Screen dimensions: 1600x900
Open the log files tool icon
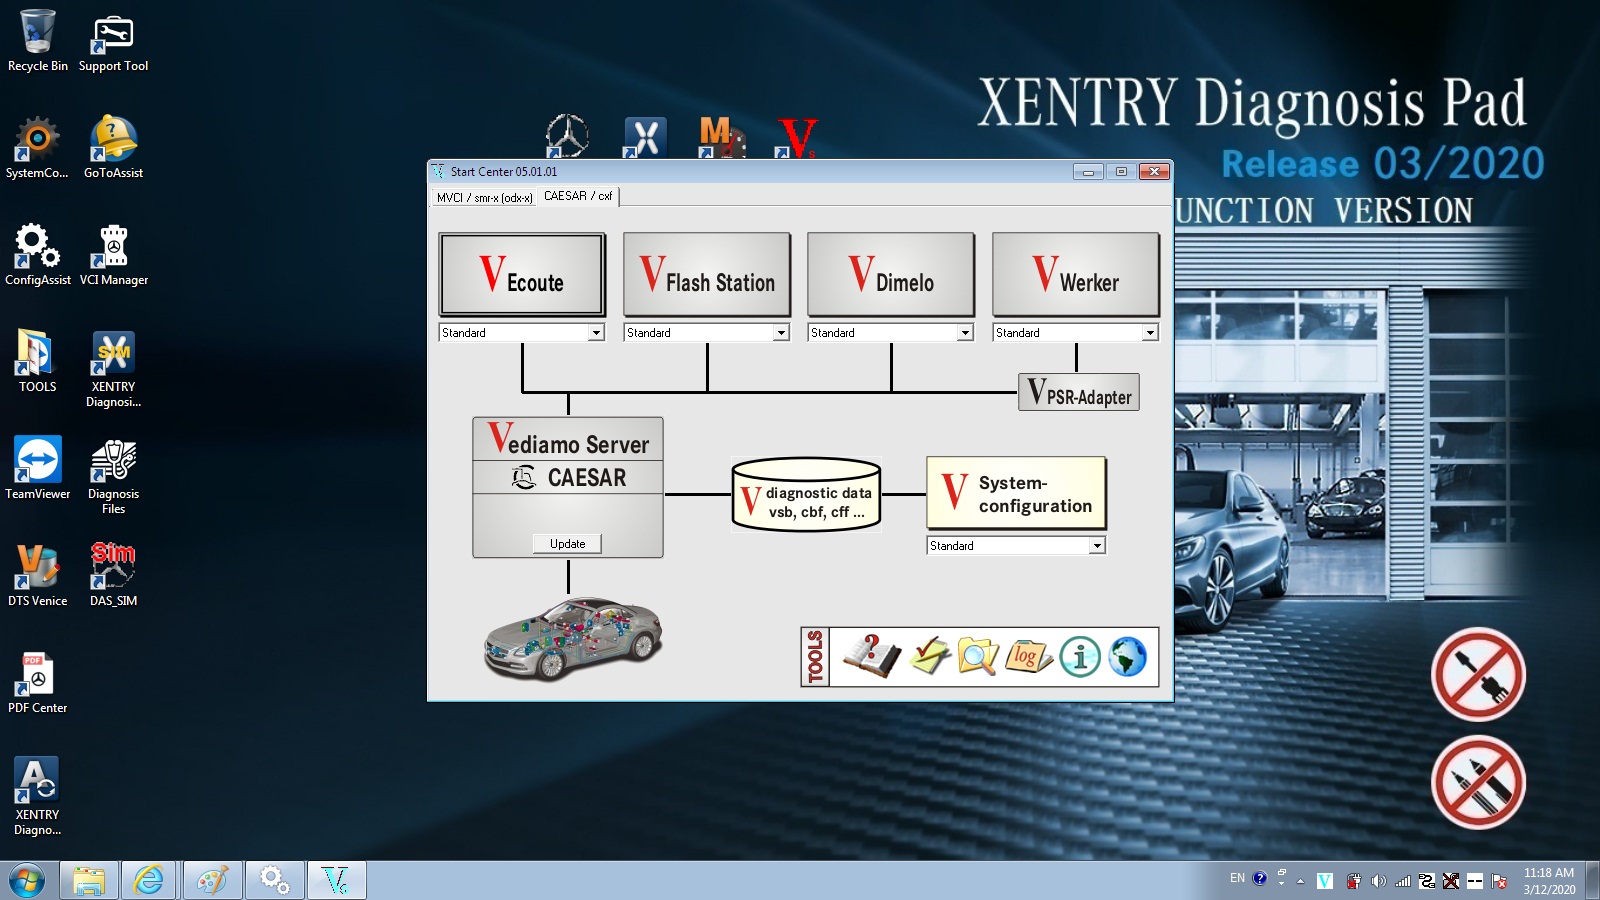pos(1028,657)
